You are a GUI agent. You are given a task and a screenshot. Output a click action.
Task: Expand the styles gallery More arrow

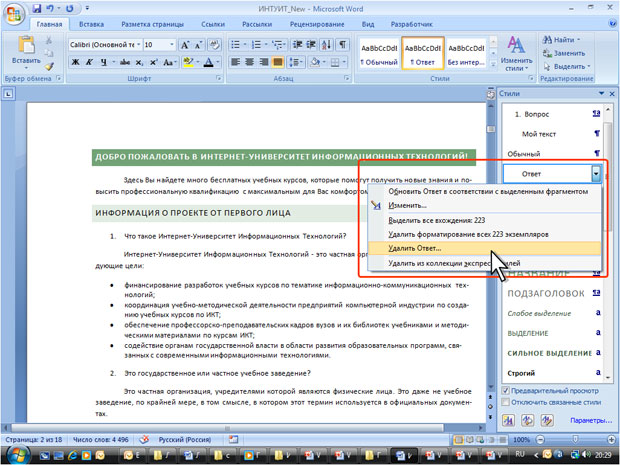pyautogui.click(x=493, y=64)
